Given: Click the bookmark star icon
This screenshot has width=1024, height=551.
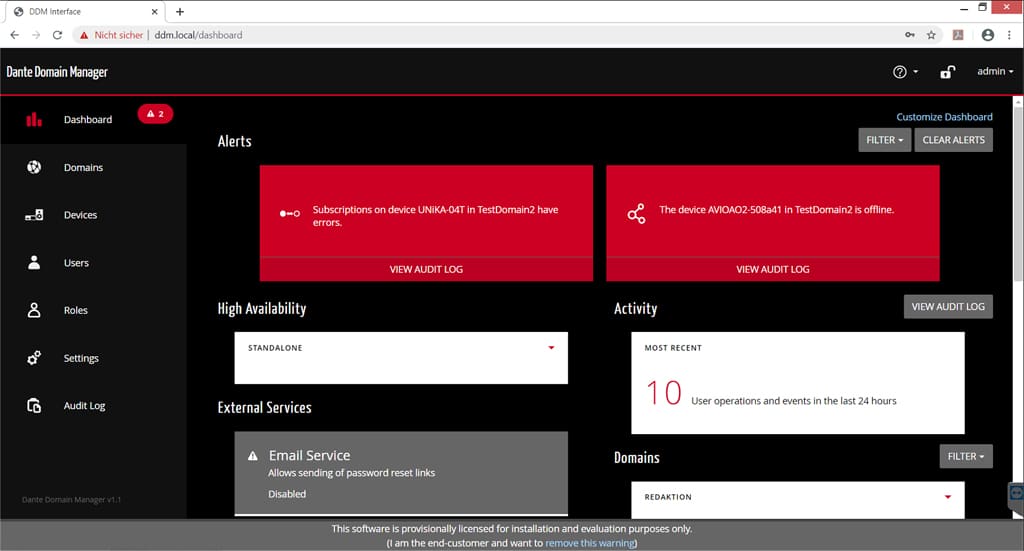Looking at the screenshot, I should click(931, 35).
